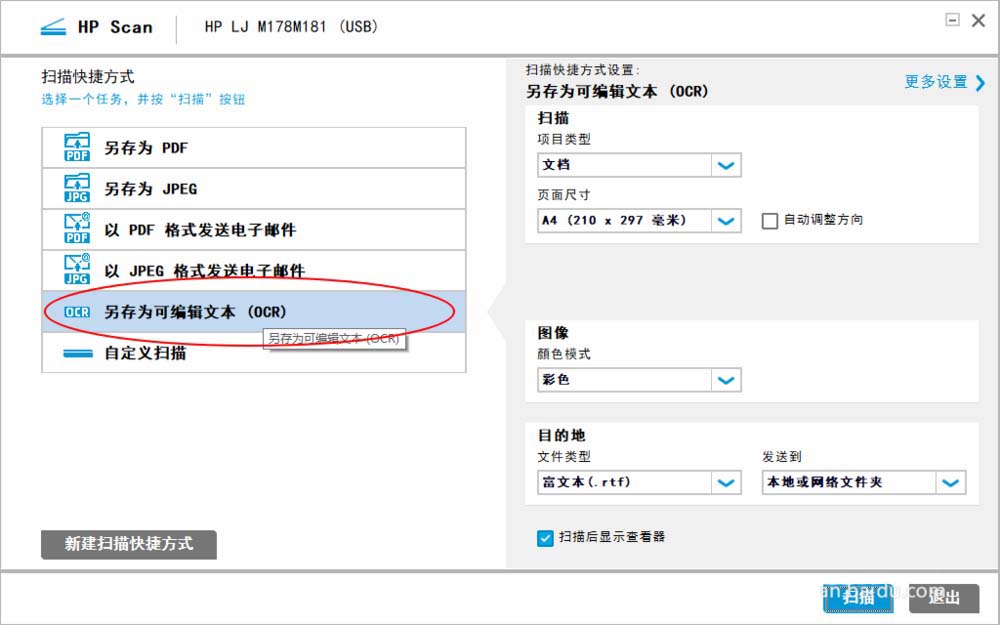The width and height of the screenshot is (1000, 625).
Task: Click the HP Scan scanner logo icon
Action: tap(53, 27)
